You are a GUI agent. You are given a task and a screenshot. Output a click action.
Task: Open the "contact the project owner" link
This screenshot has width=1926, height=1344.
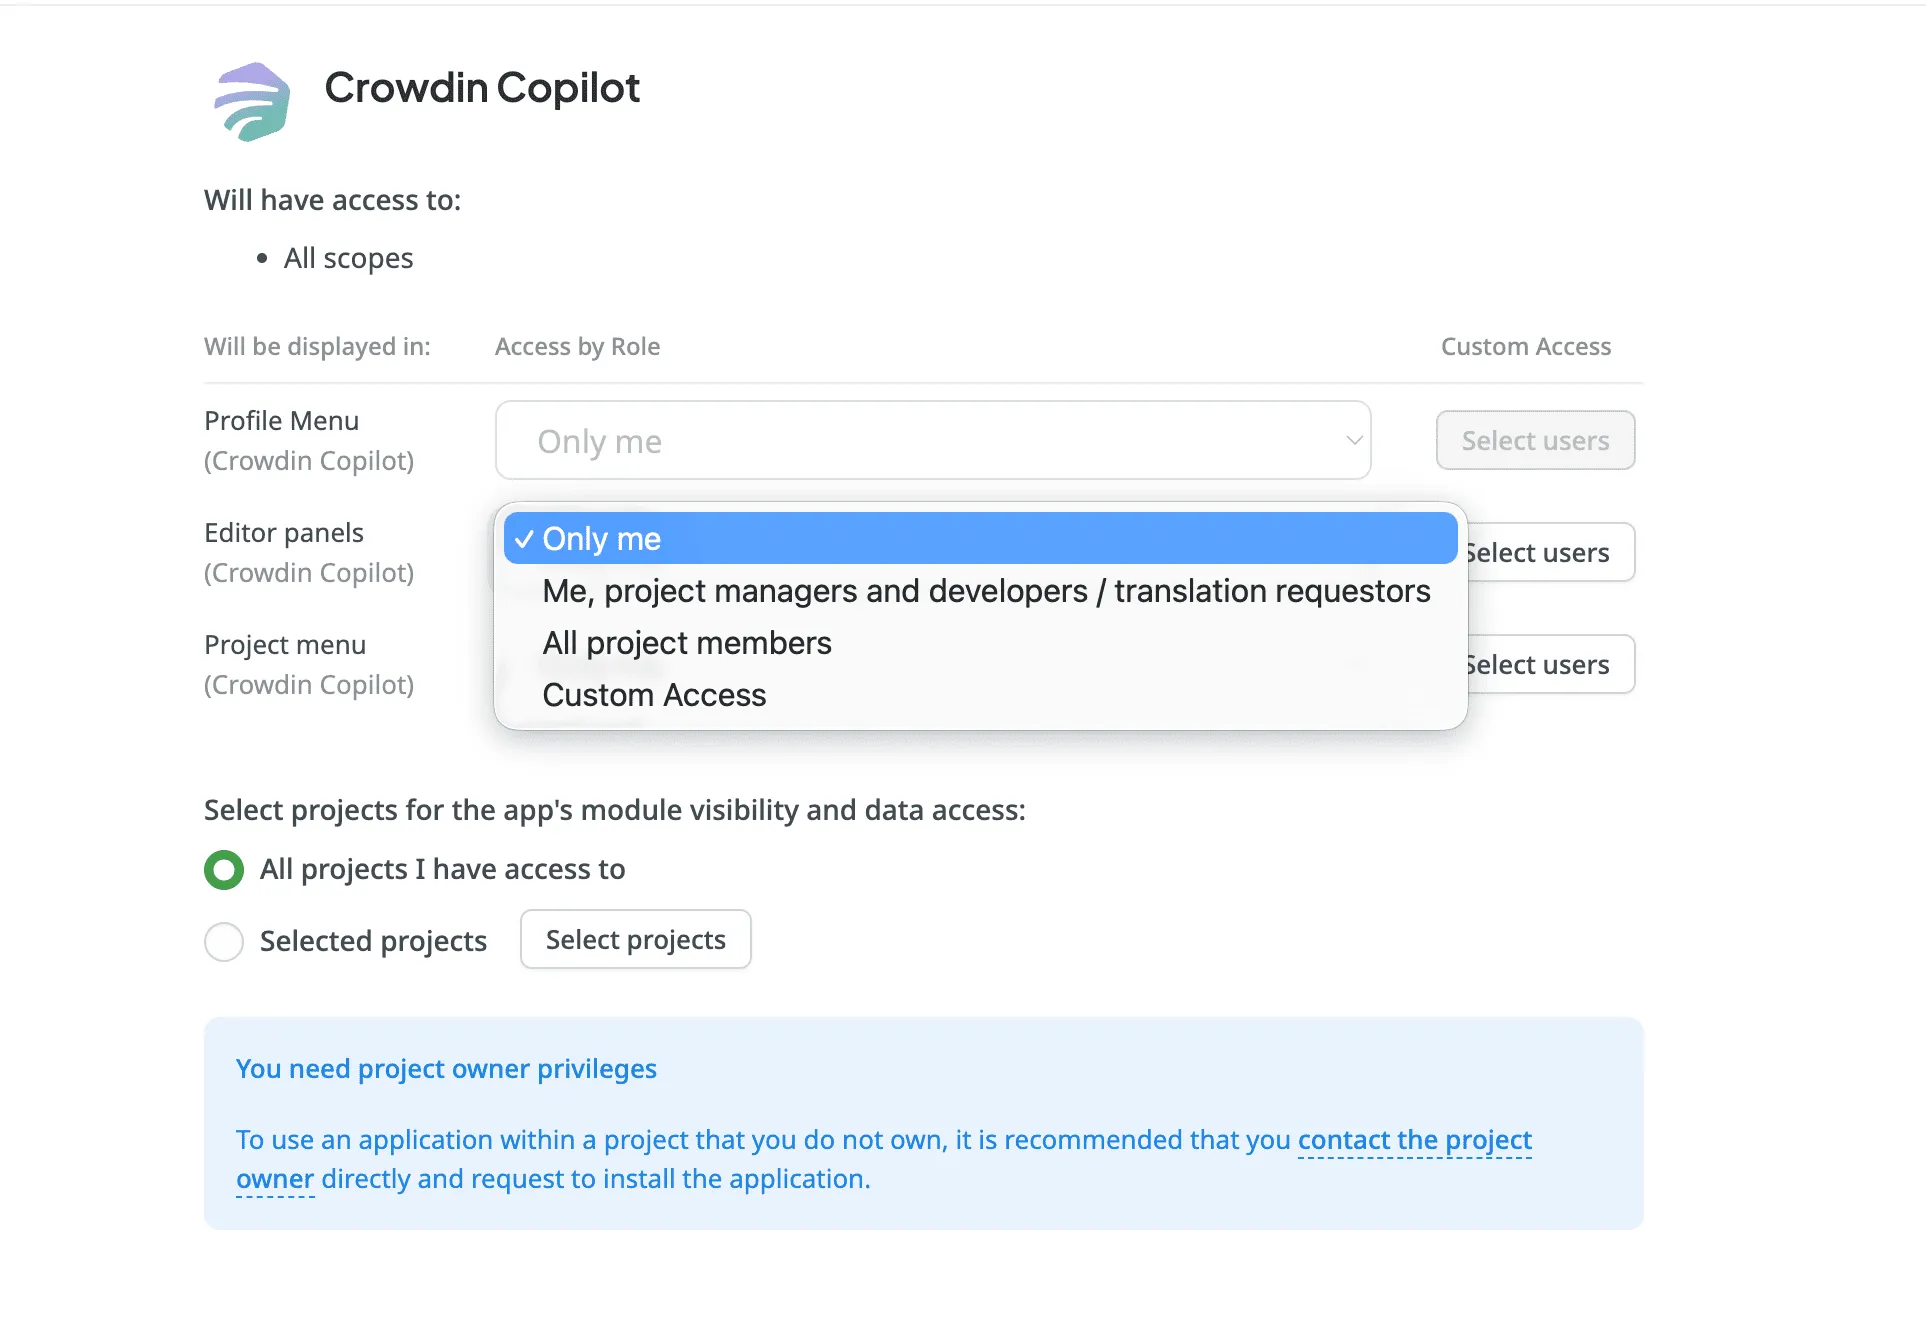pyautogui.click(x=1414, y=1140)
